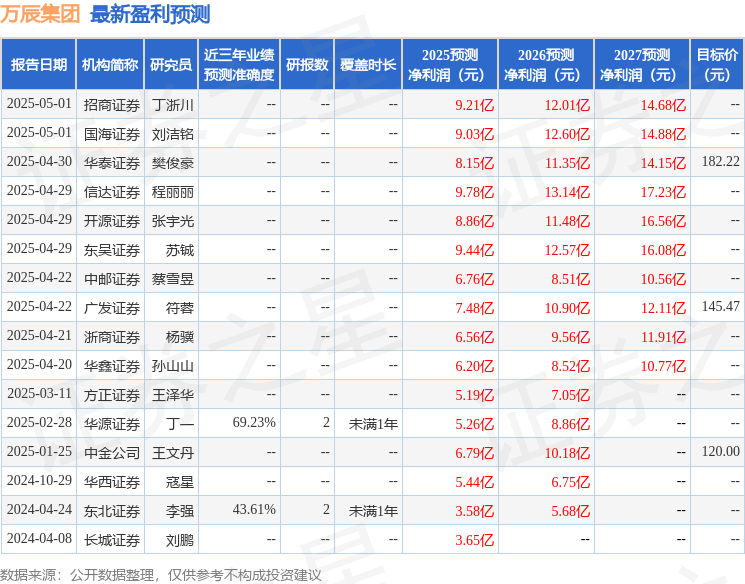Click the 120.00 target price value
Image resolution: width=745 pixels, height=584 pixels.
721,451
